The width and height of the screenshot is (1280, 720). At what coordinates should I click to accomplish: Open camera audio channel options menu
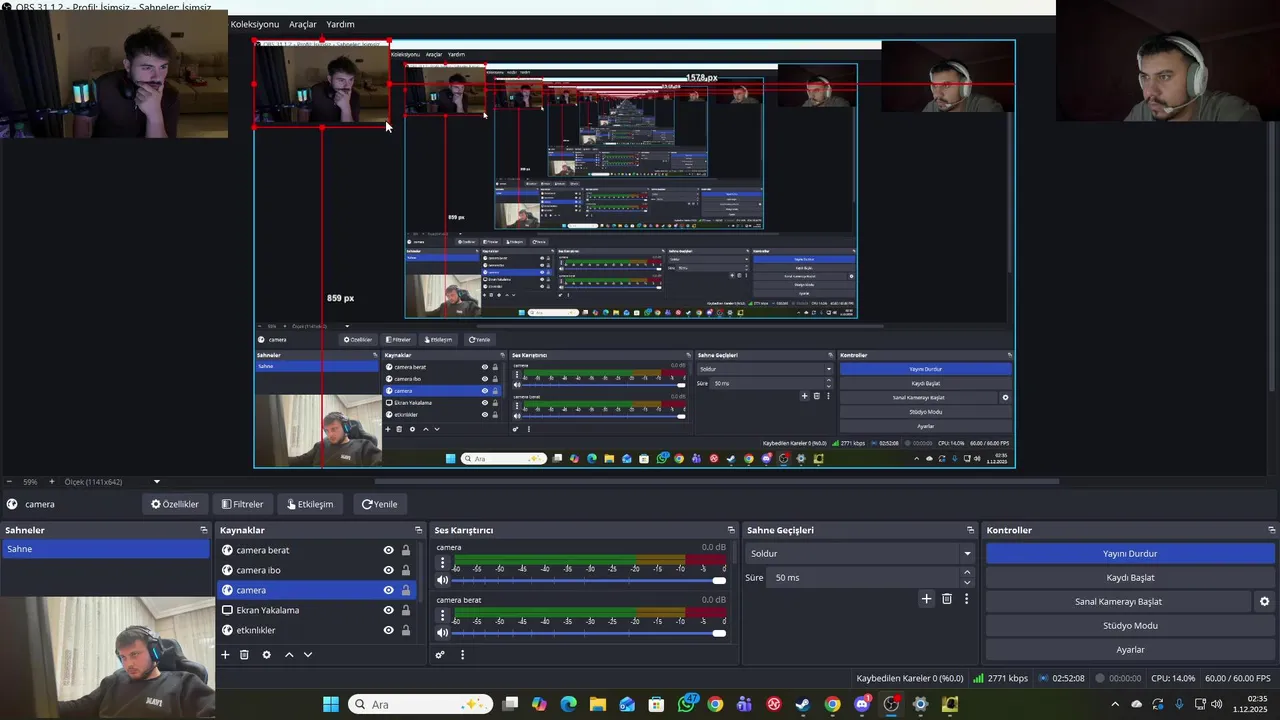(x=443, y=563)
